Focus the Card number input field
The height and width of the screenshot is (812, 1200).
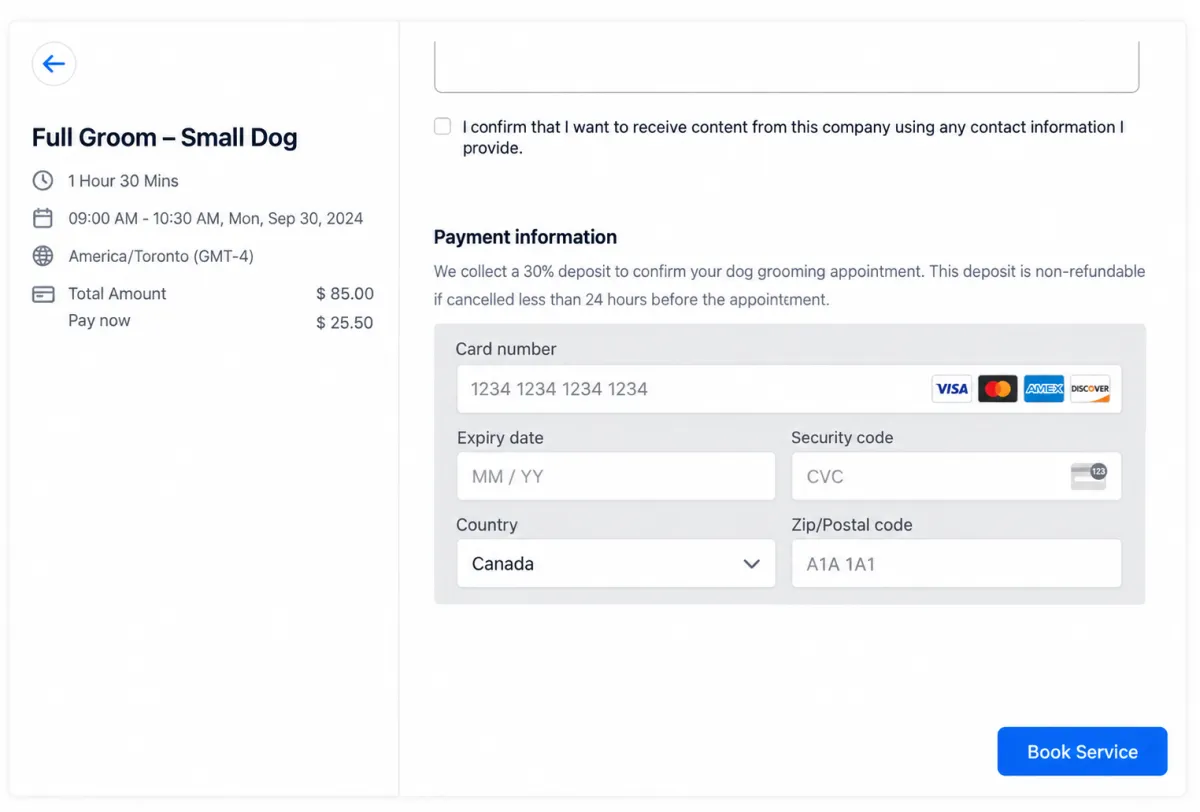pyautogui.click(x=789, y=389)
